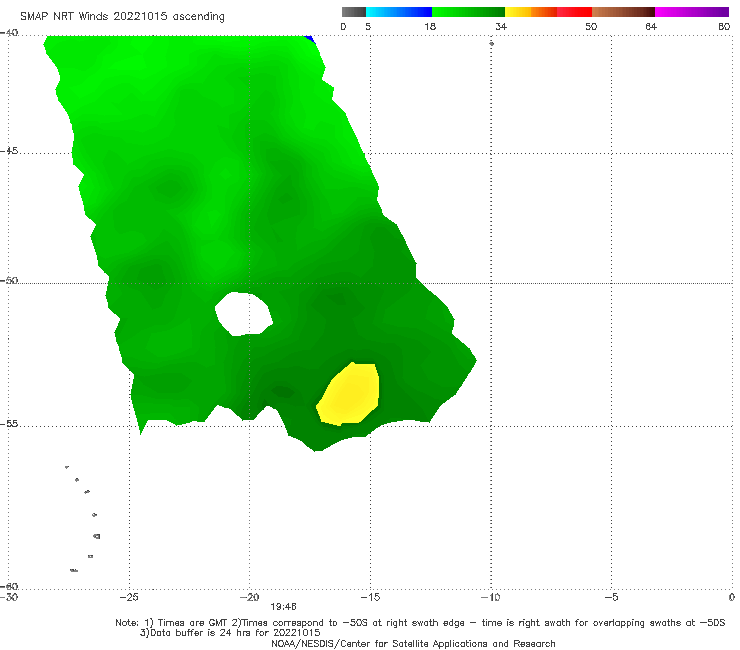Click the small blue patch at swath top edge
Image resolution: width=740 pixels, height=650 pixels.
(x=310, y=39)
